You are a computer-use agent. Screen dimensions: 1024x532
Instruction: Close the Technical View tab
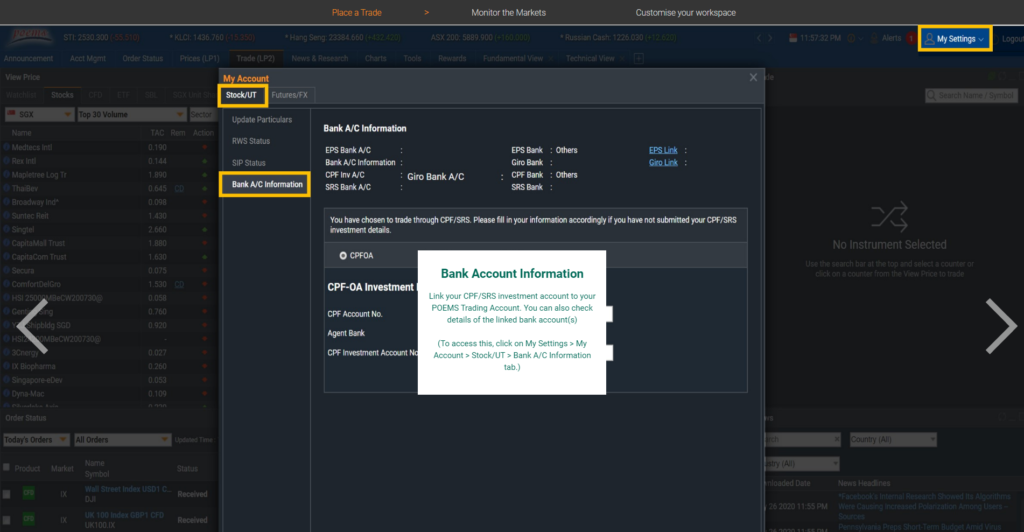pyautogui.click(x=622, y=59)
